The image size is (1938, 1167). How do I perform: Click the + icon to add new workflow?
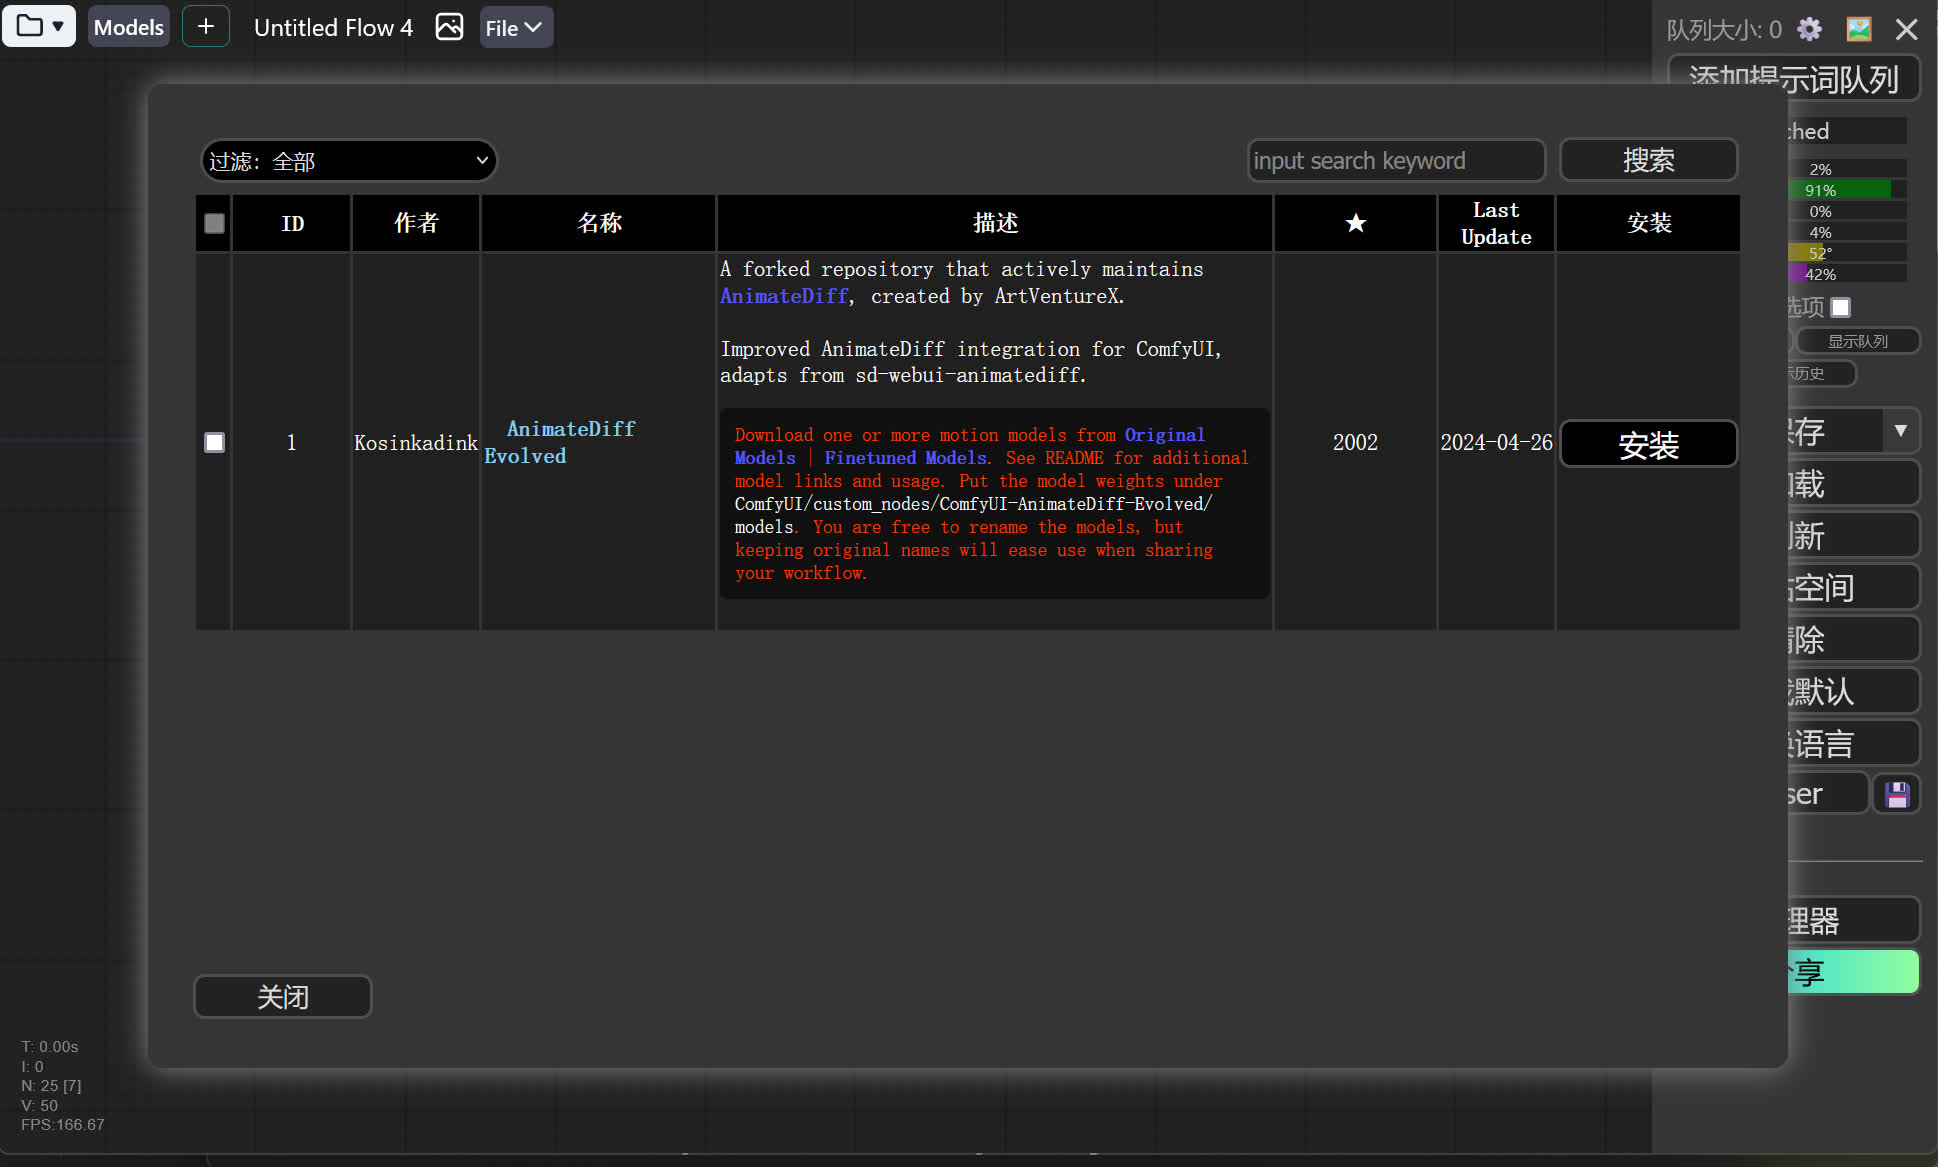click(x=206, y=26)
